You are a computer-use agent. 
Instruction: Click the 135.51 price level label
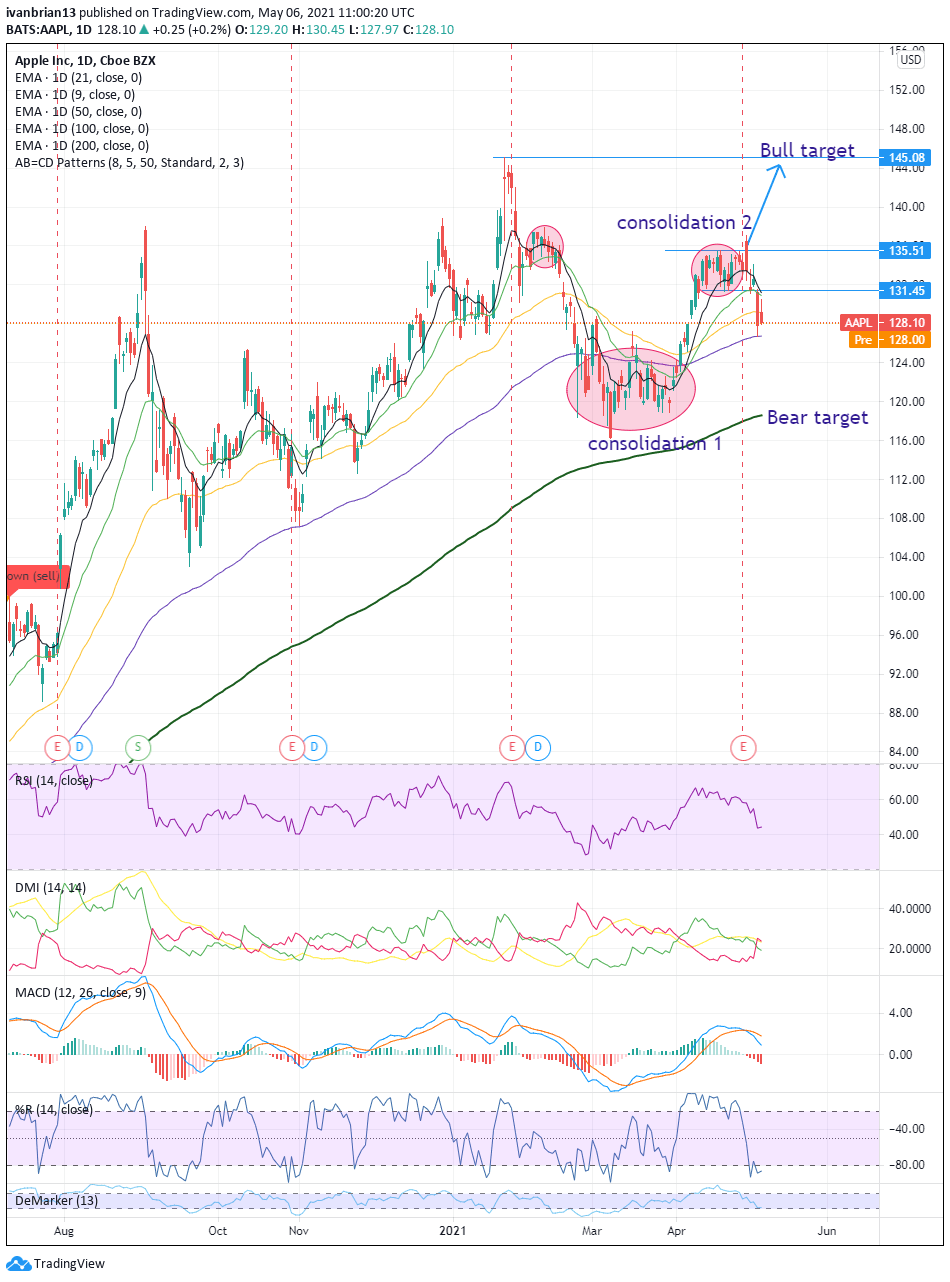[907, 250]
